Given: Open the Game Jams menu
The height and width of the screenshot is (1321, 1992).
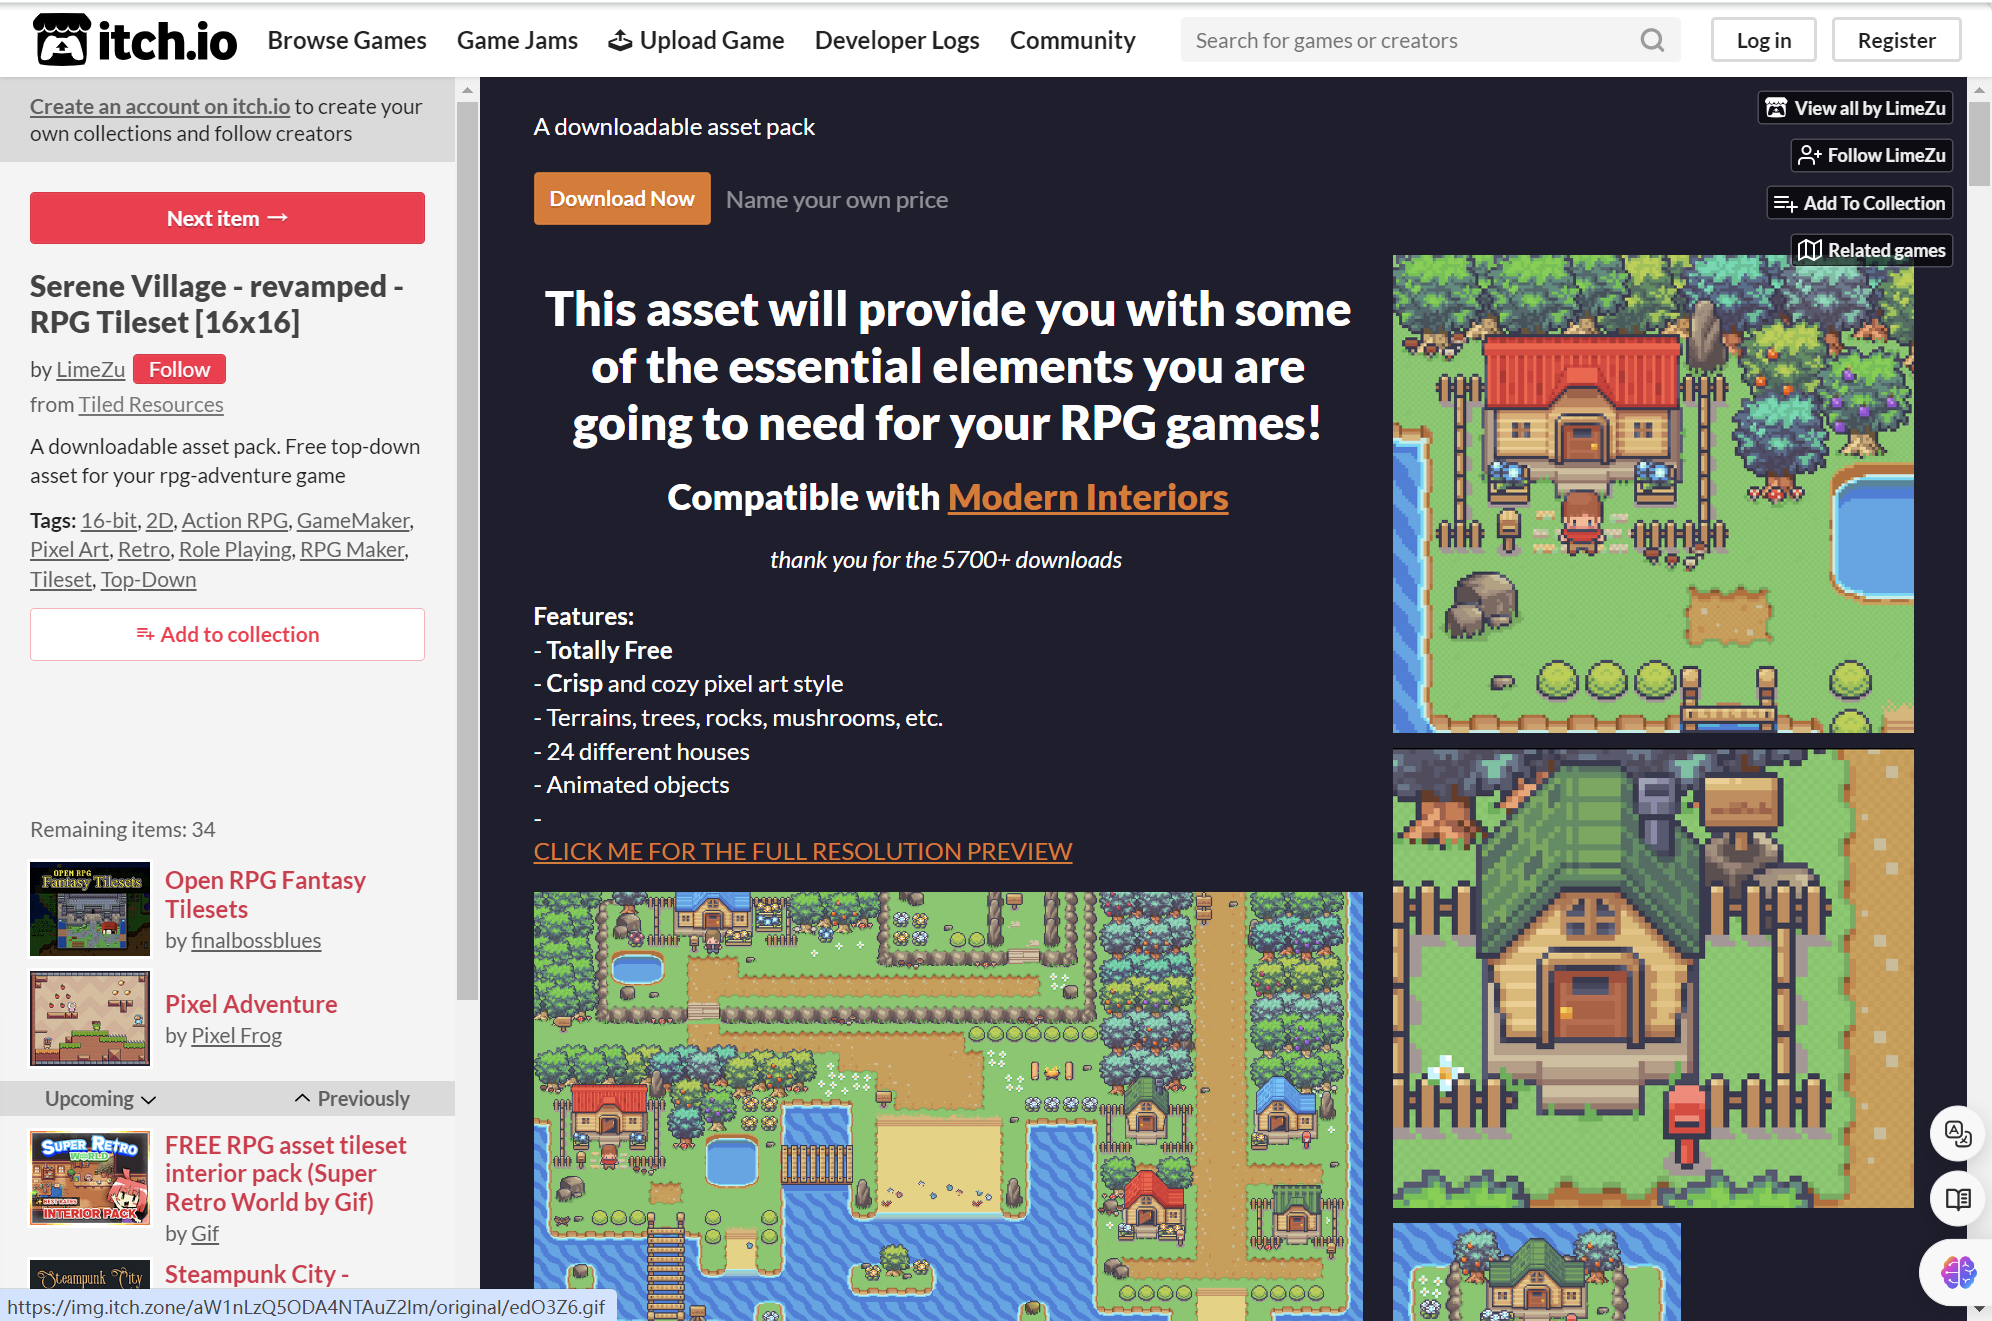Looking at the screenshot, I should coord(517,40).
